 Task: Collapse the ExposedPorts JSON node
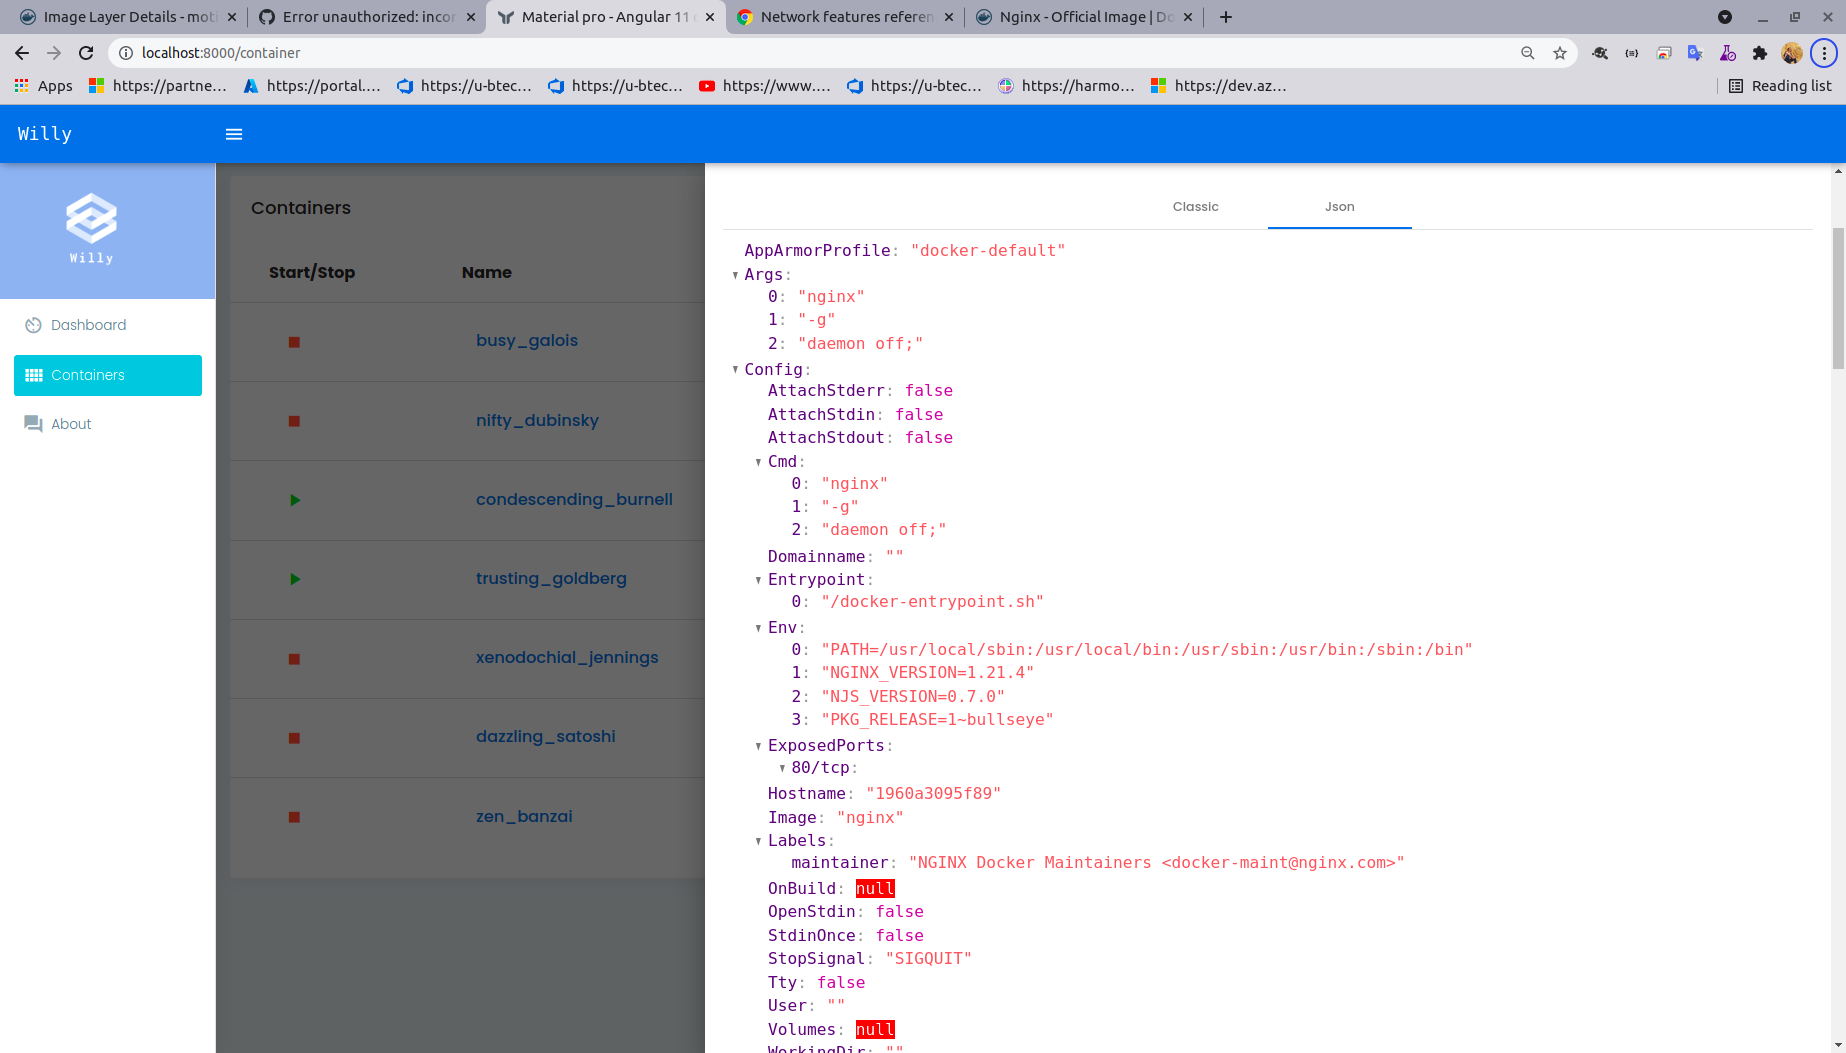pyautogui.click(x=758, y=746)
